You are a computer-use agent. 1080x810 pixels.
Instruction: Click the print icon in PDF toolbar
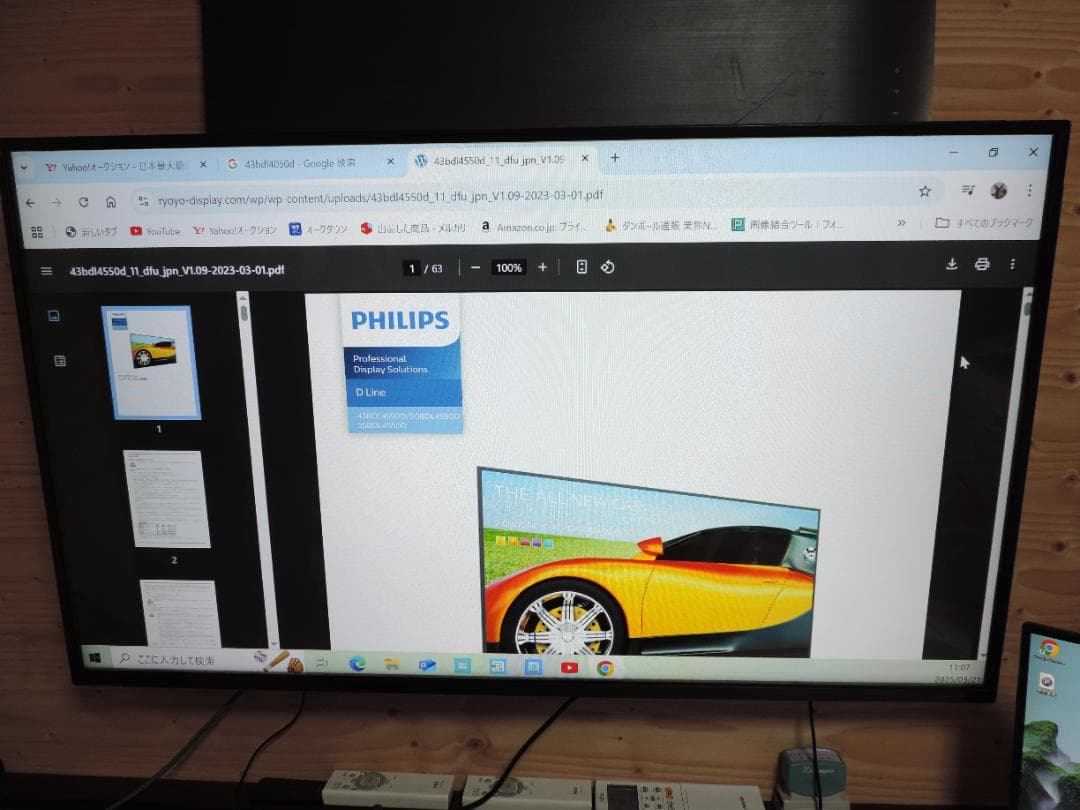(981, 265)
